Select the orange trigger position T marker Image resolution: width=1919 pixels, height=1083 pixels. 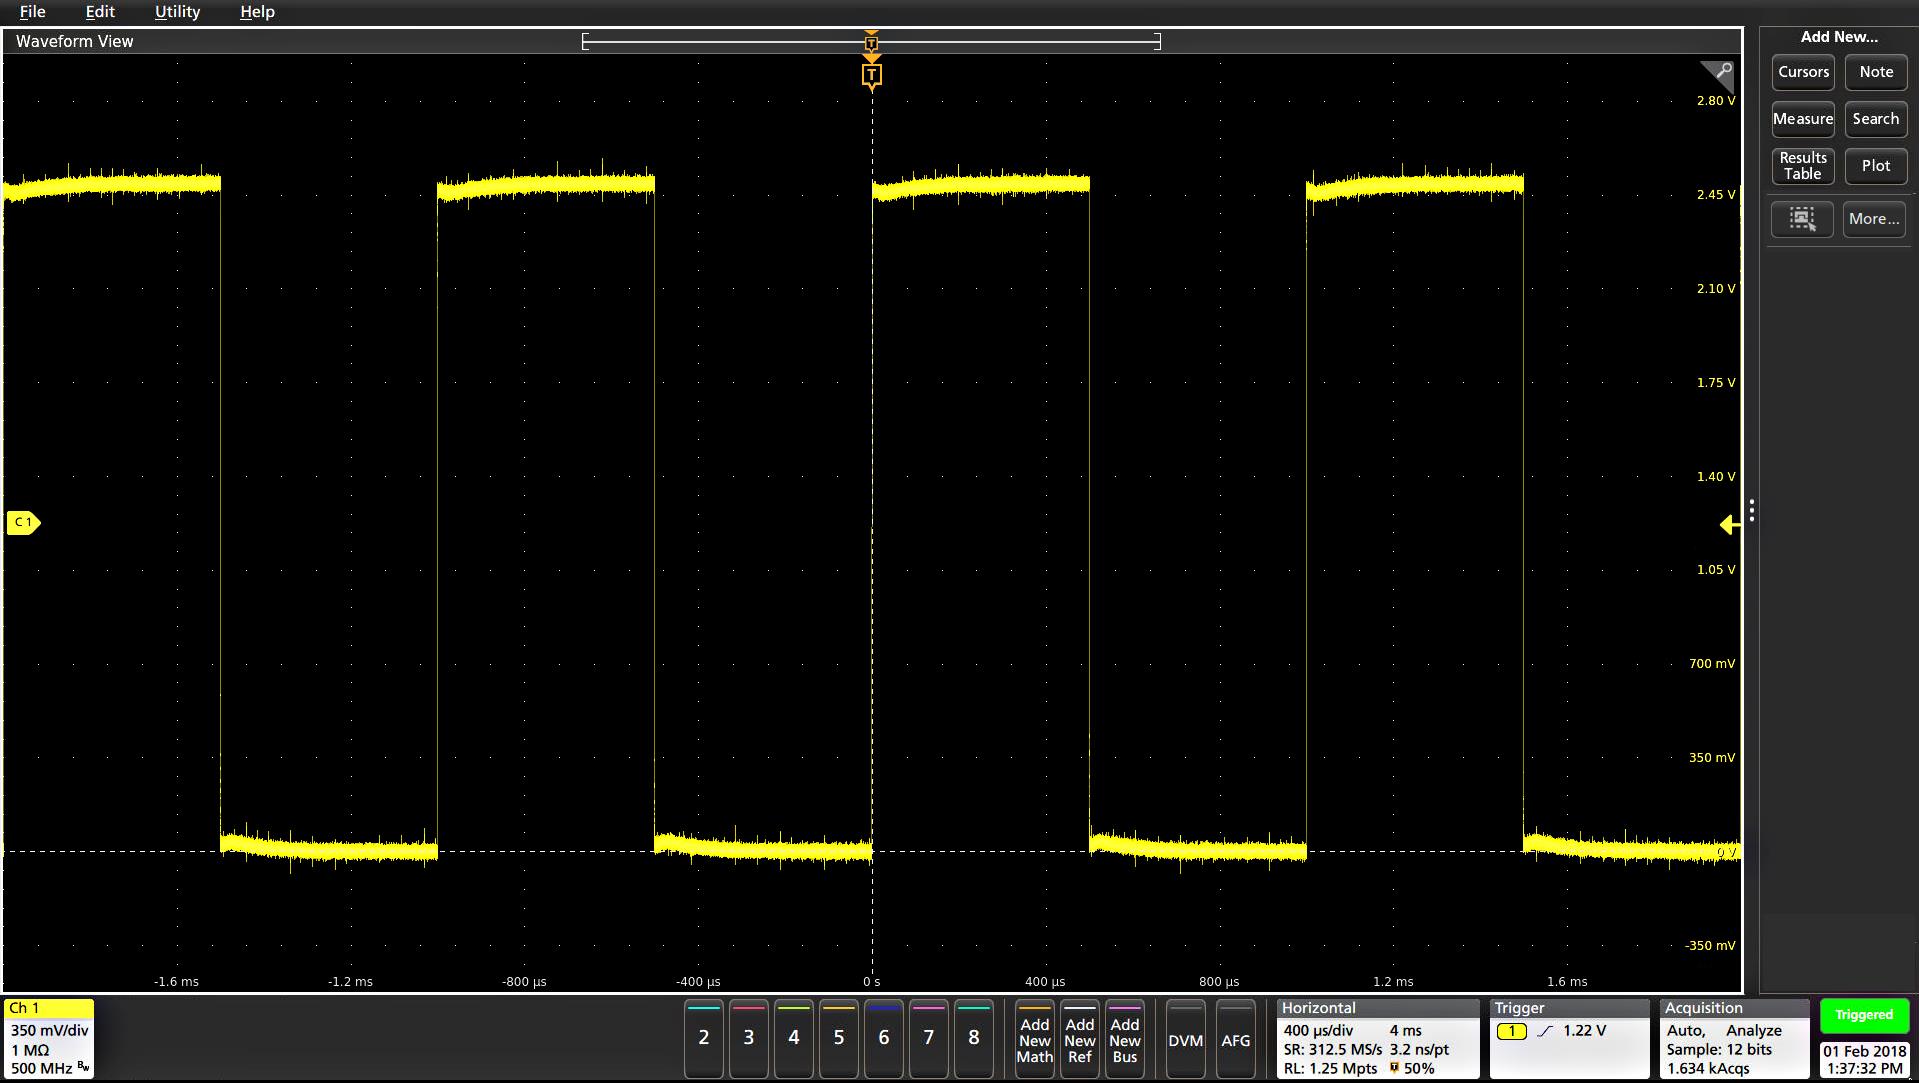tap(871, 76)
